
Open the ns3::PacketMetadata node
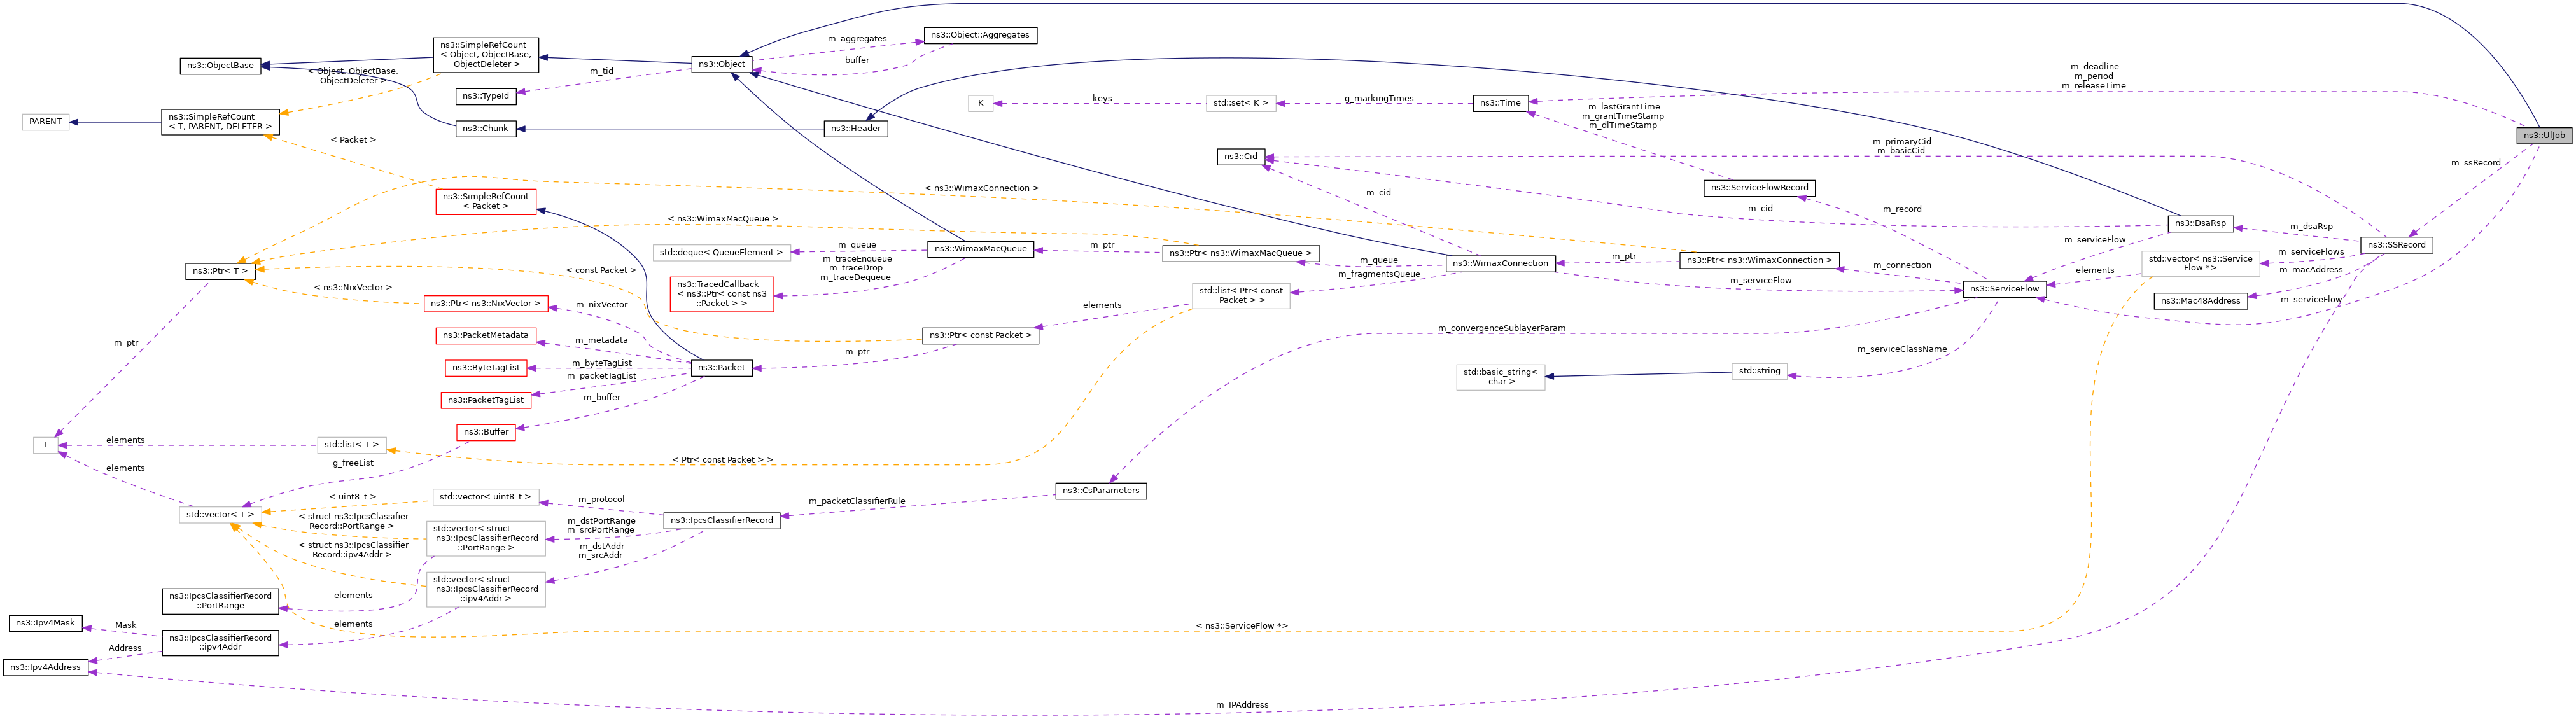coord(486,336)
